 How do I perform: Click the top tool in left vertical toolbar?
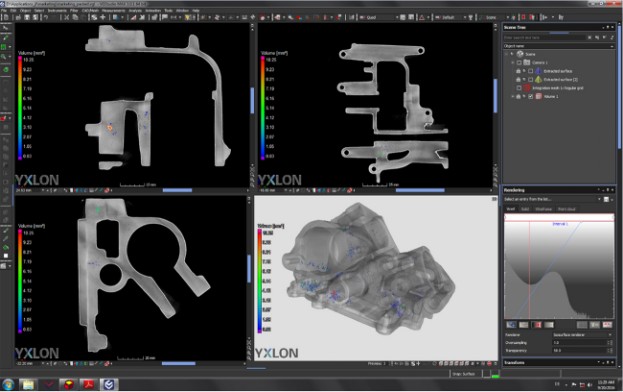pyautogui.click(x=6, y=28)
